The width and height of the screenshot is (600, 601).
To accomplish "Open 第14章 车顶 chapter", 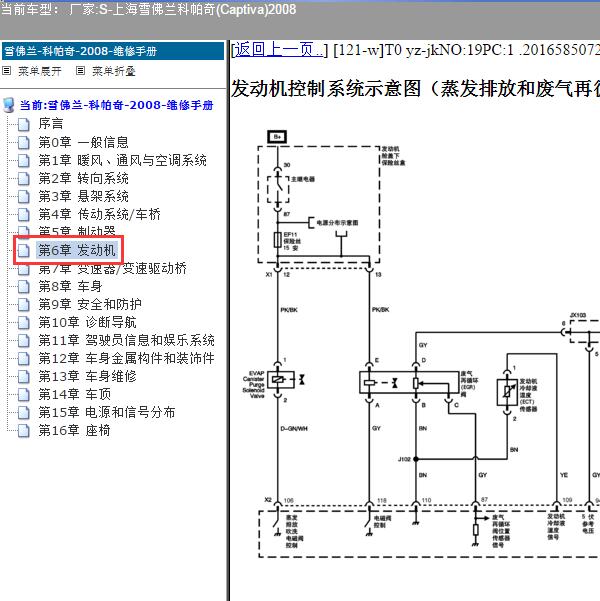I will point(74,394).
